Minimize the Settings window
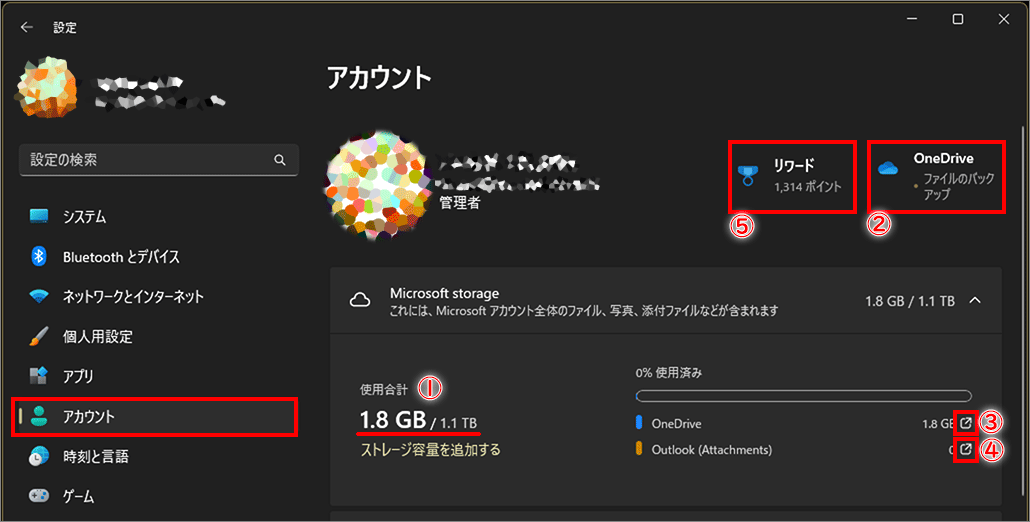 [912, 20]
